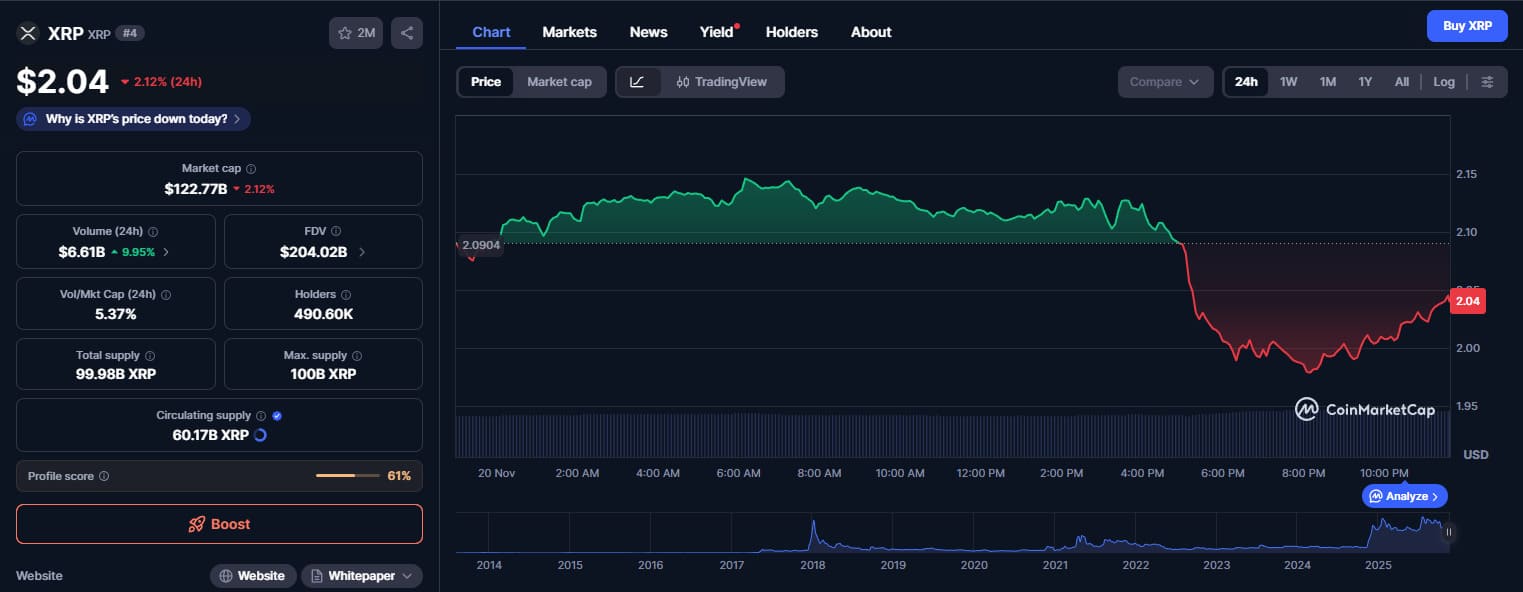Select the line chart icon
This screenshot has width=1523, height=592.
[638, 82]
